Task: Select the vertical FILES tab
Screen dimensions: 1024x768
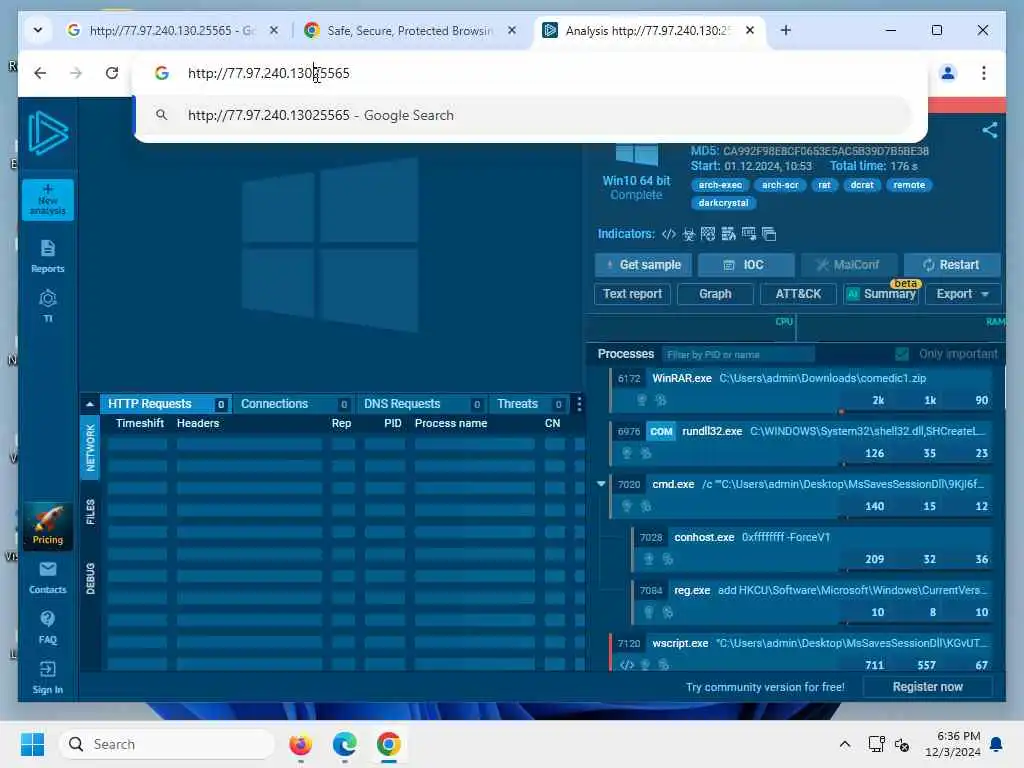Action: pos(90,512)
